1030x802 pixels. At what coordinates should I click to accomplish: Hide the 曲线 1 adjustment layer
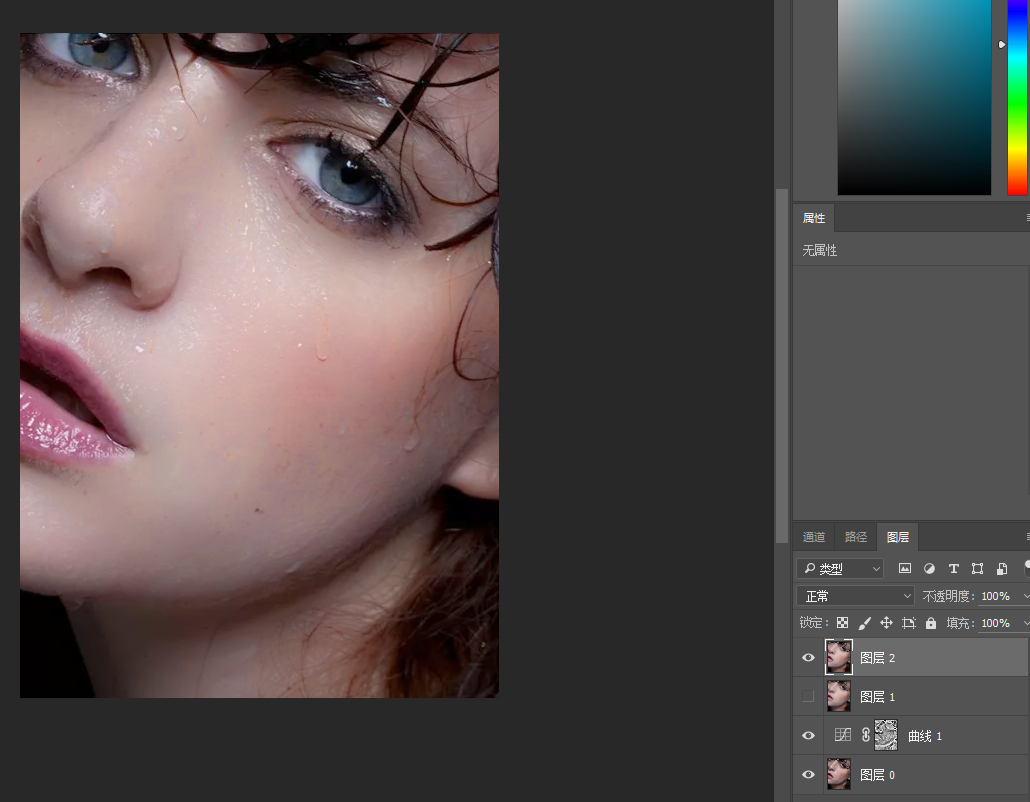pos(809,736)
